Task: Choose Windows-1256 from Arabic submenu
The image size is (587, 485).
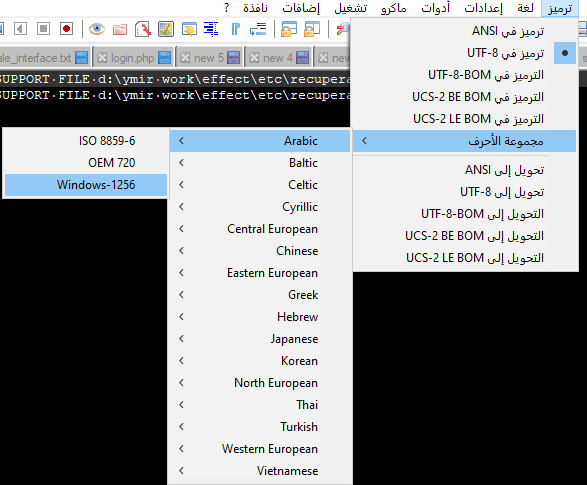Action: 86,185
